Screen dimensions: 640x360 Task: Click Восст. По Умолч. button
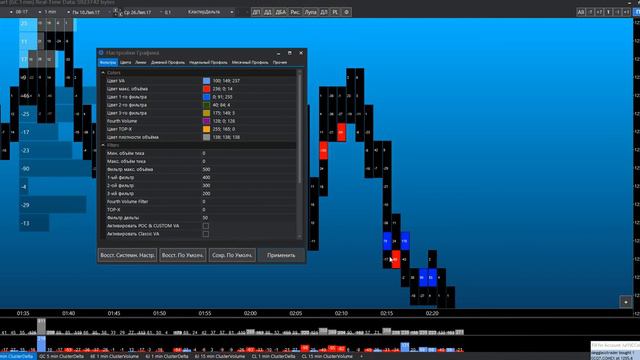182,255
